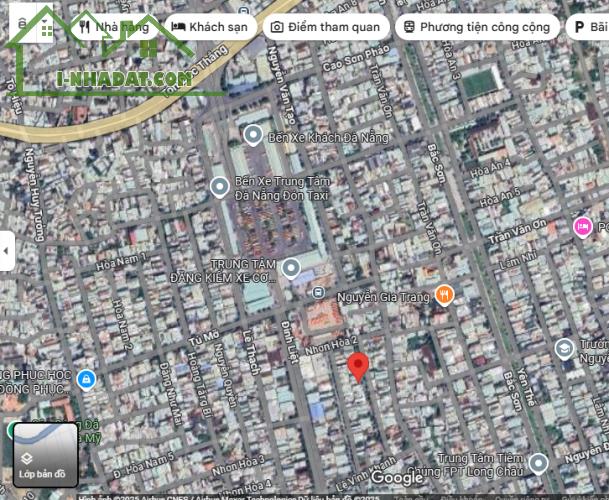Image resolution: width=609 pixels, height=500 pixels.
Task: Click the Nguyễn Quyền street label
Action: [226, 375]
